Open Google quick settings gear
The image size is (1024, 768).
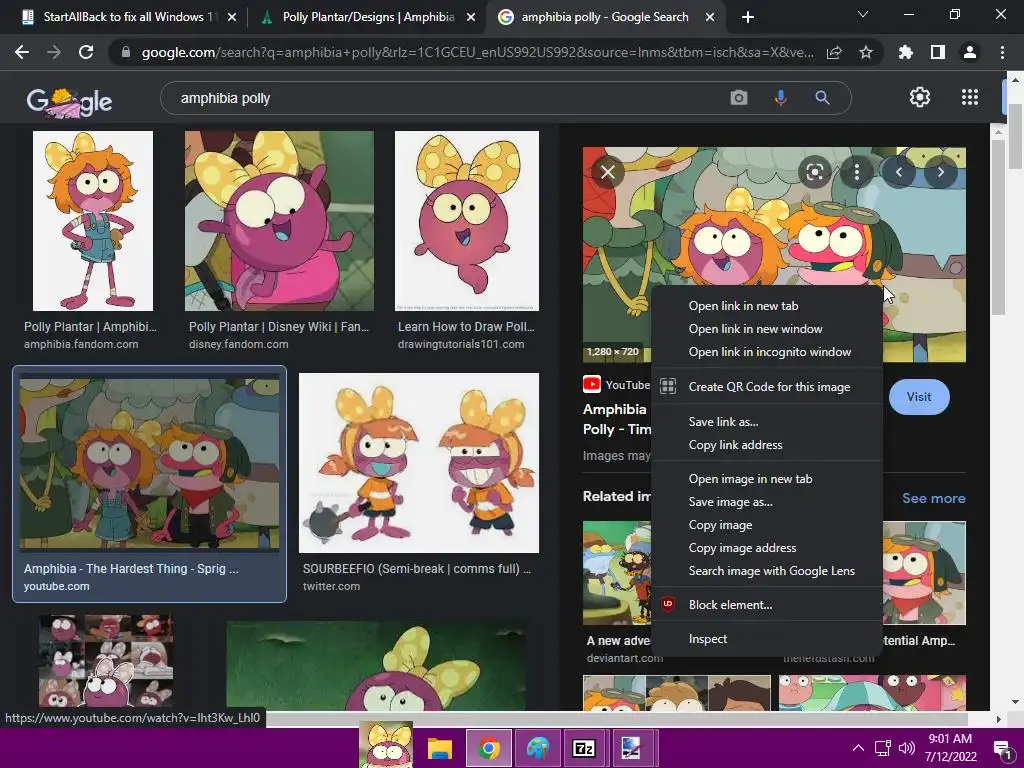pos(920,97)
